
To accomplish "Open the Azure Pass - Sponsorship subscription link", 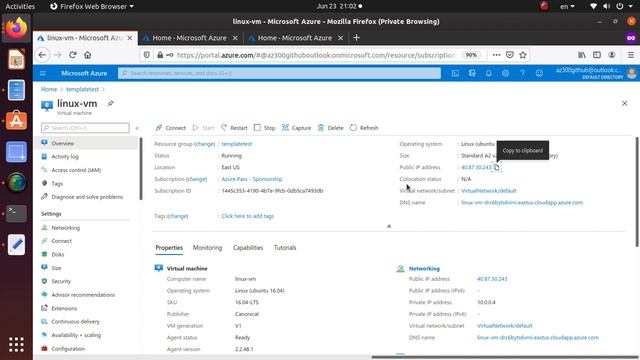I will tap(252, 179).
